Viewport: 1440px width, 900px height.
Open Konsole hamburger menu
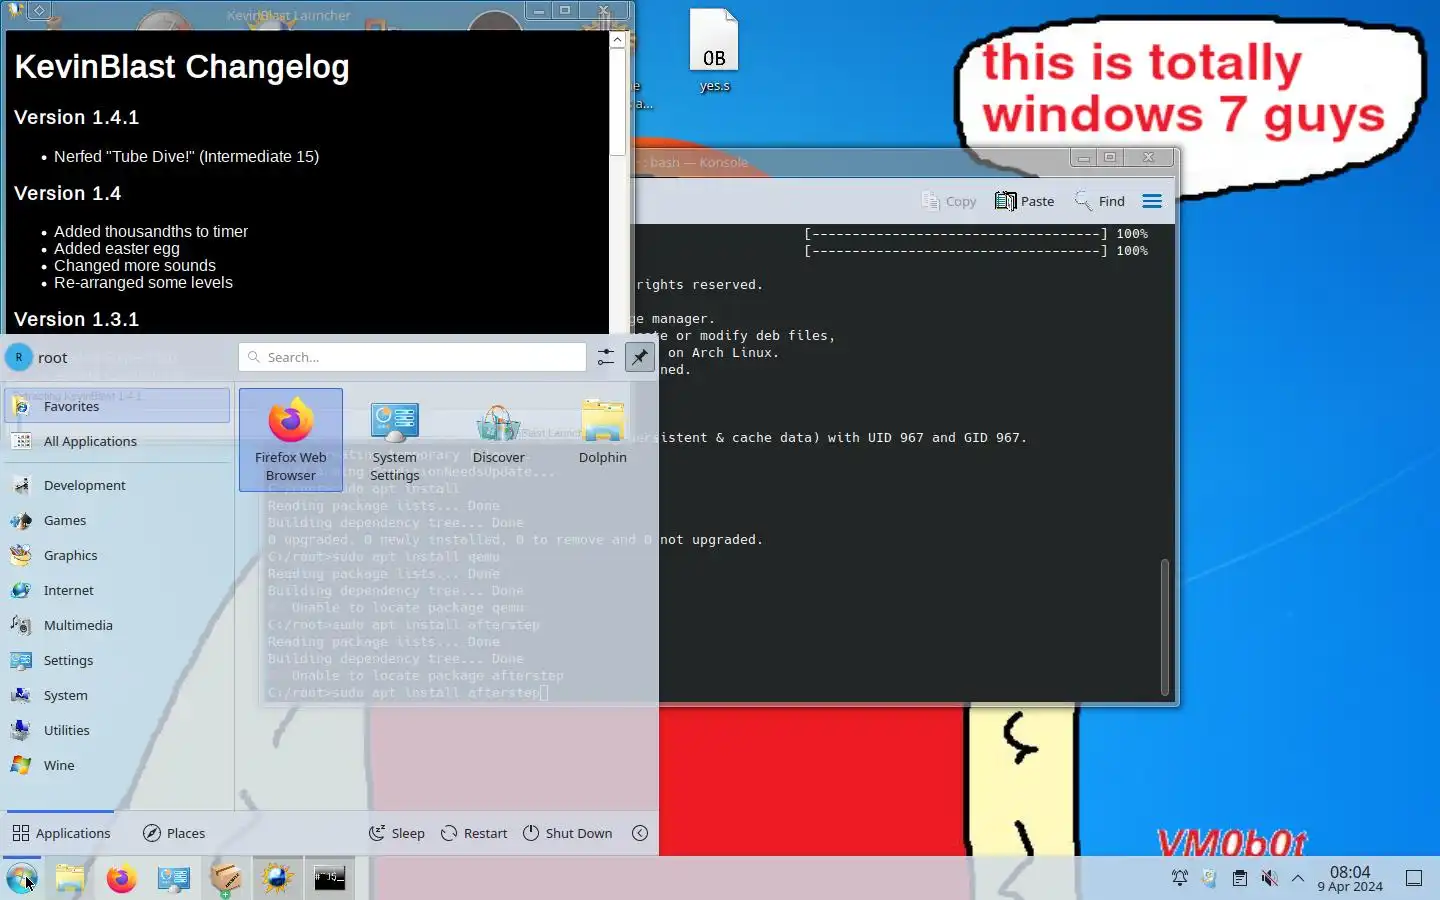tap(1152, 201)
